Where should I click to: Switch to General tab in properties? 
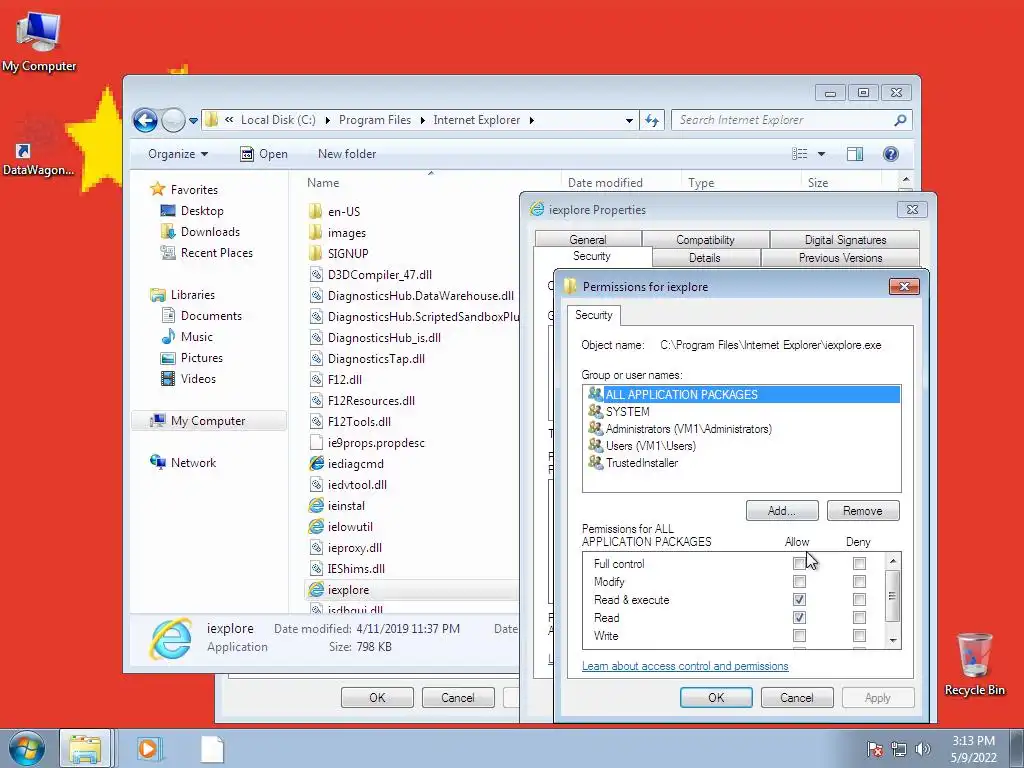click(588, 240)
